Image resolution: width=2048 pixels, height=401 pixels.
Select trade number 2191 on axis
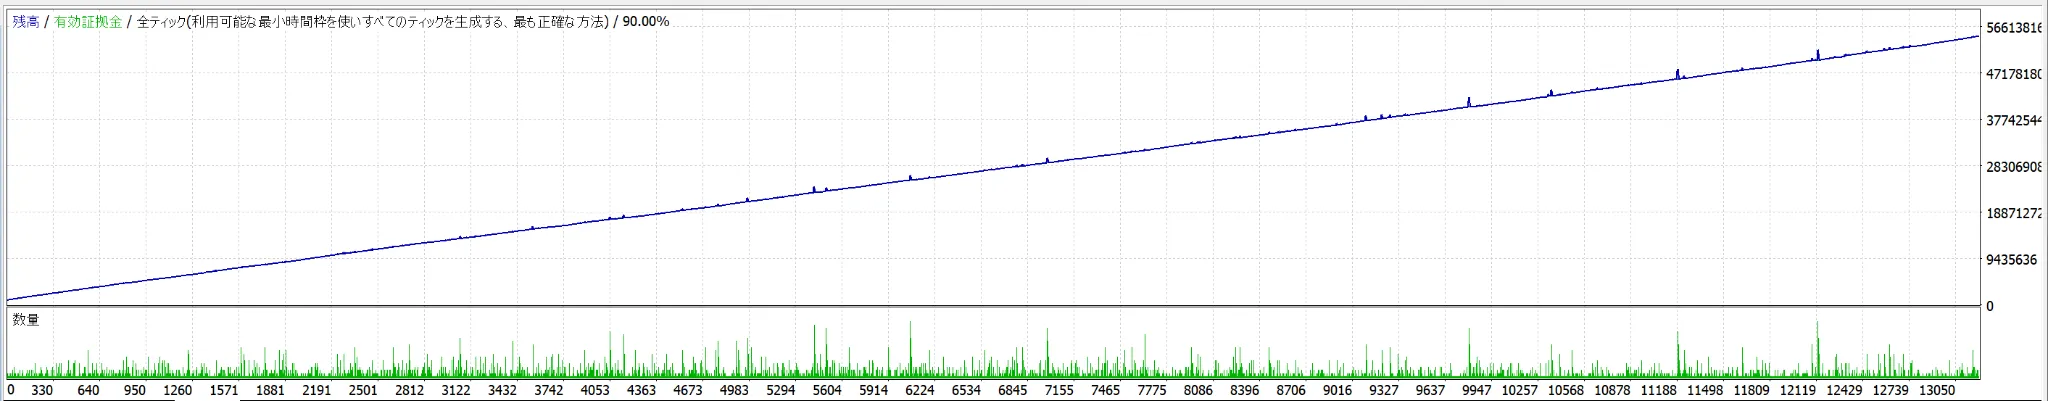point(316,390)
